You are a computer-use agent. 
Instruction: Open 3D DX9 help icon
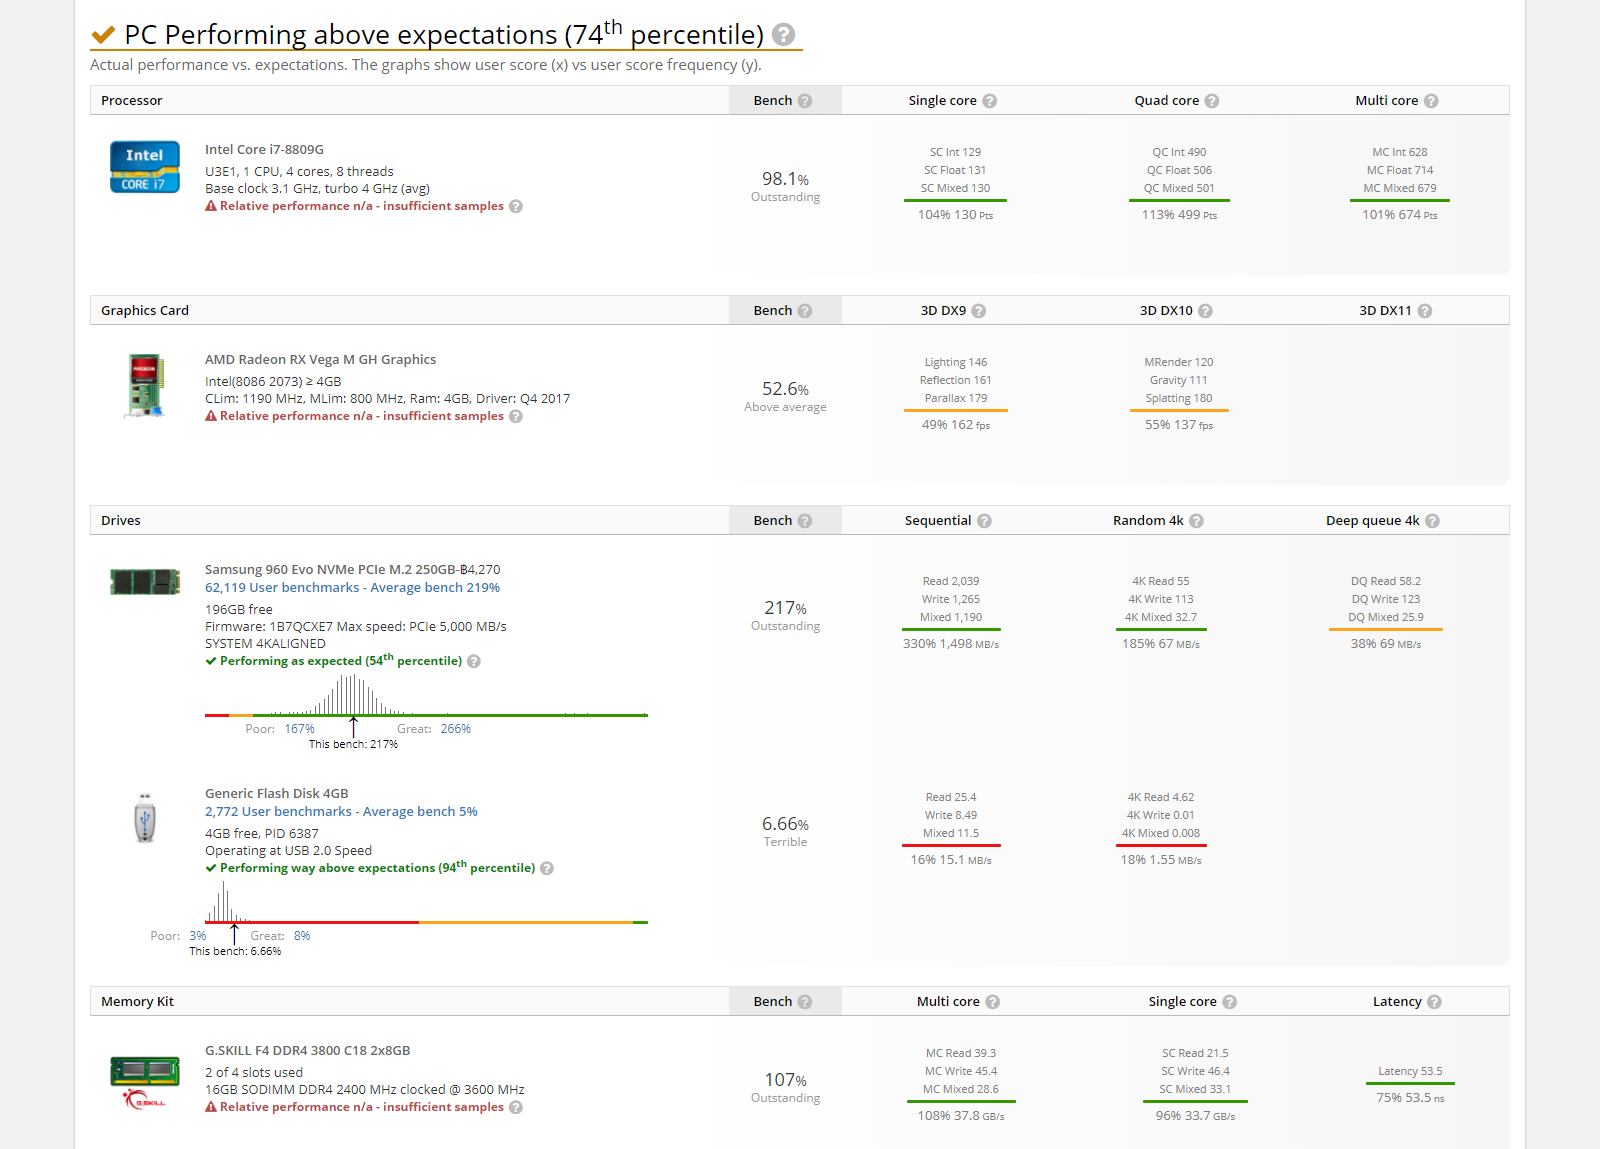click(x=979, y=311)
